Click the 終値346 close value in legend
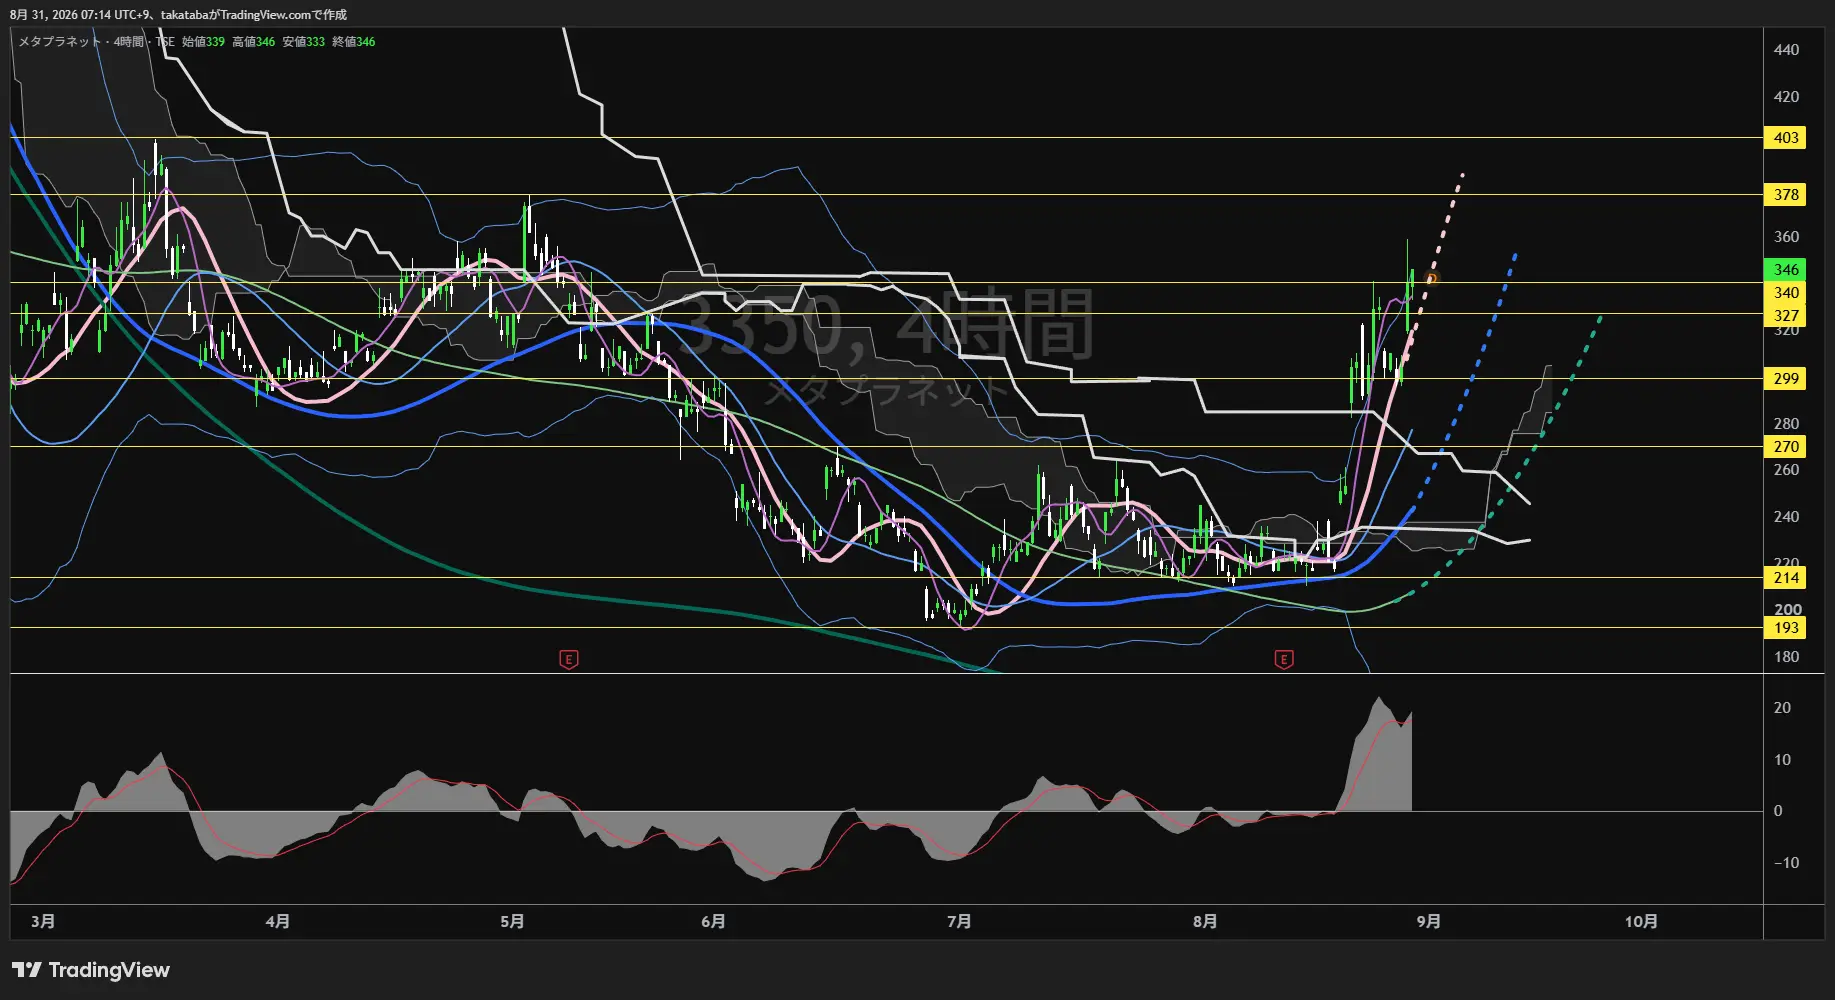Screen dimensions: 1835x1000 (x=353, y=42)
